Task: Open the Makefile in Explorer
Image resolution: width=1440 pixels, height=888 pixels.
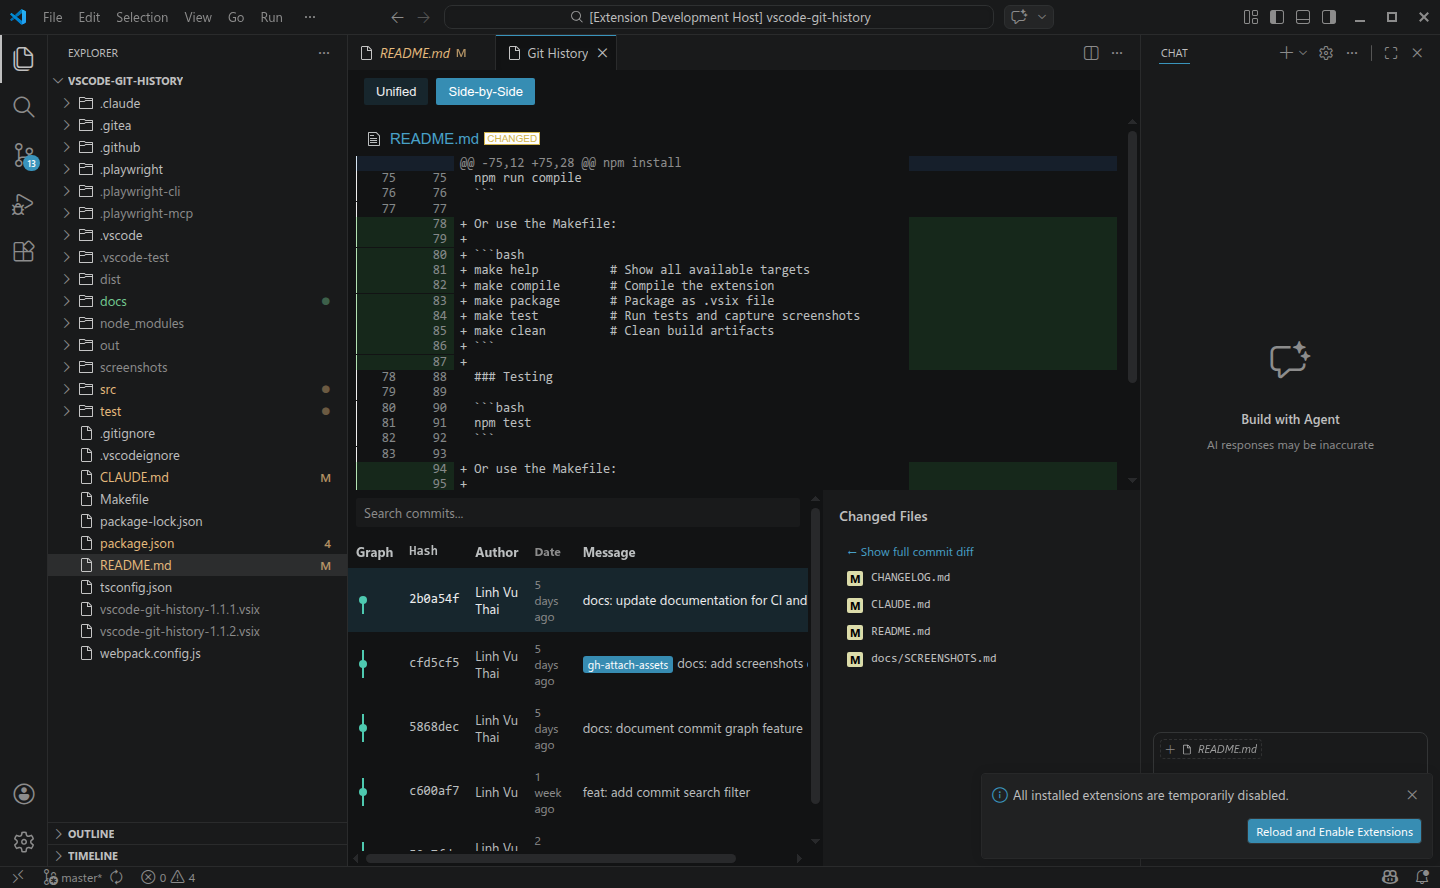Action: click(x=197, y=499)
